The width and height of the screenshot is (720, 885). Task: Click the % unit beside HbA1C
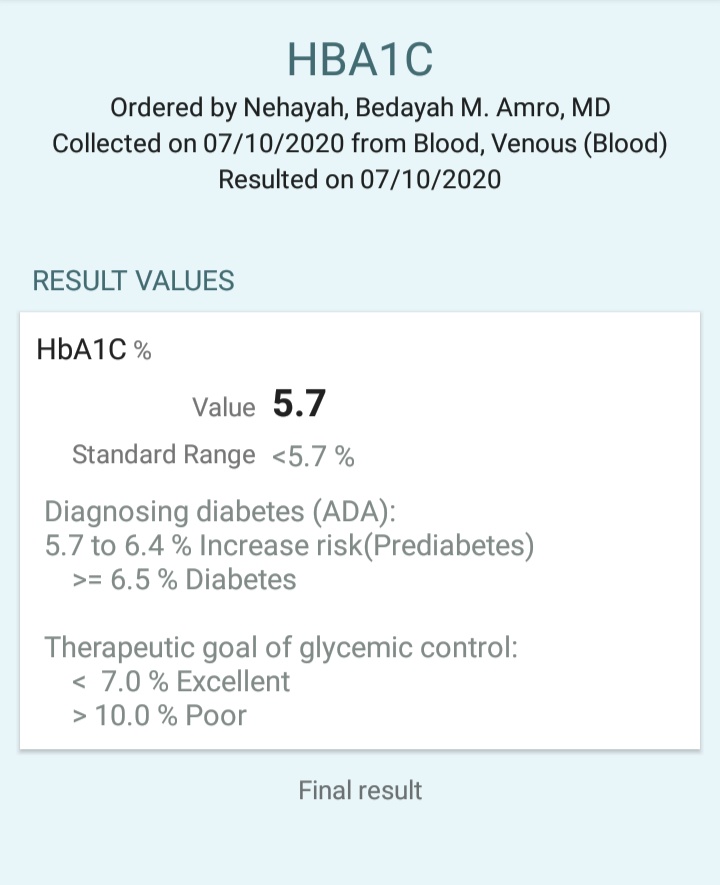[142, 351]
